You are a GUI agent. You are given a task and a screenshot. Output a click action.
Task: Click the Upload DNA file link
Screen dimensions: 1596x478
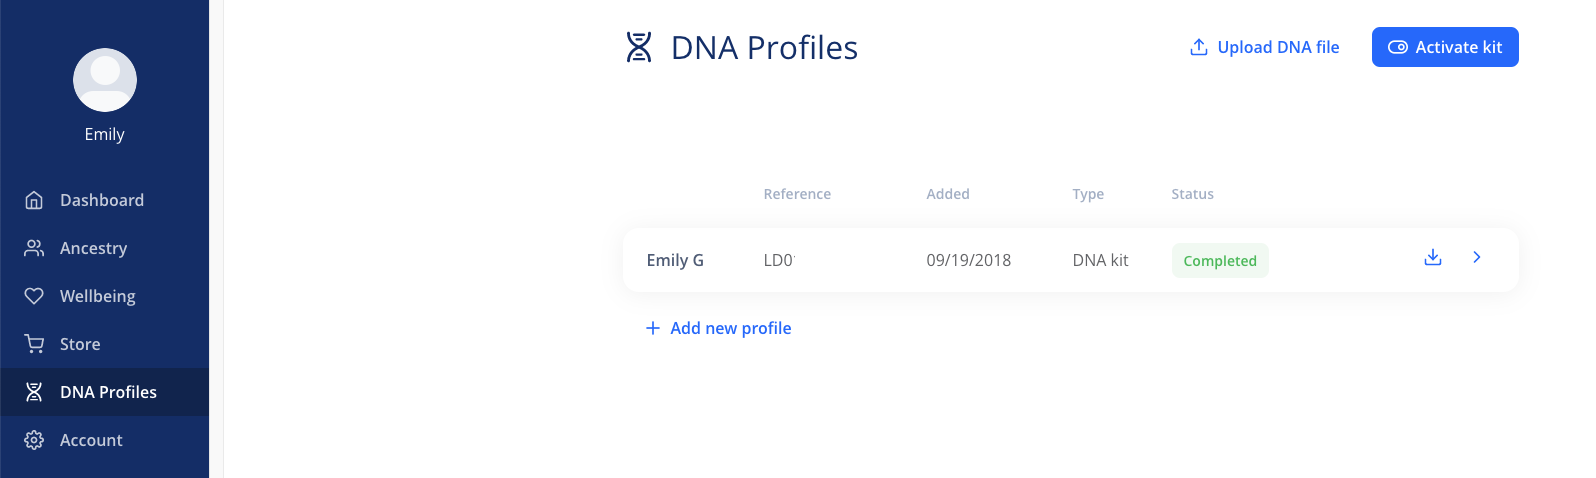[1265, 47]
